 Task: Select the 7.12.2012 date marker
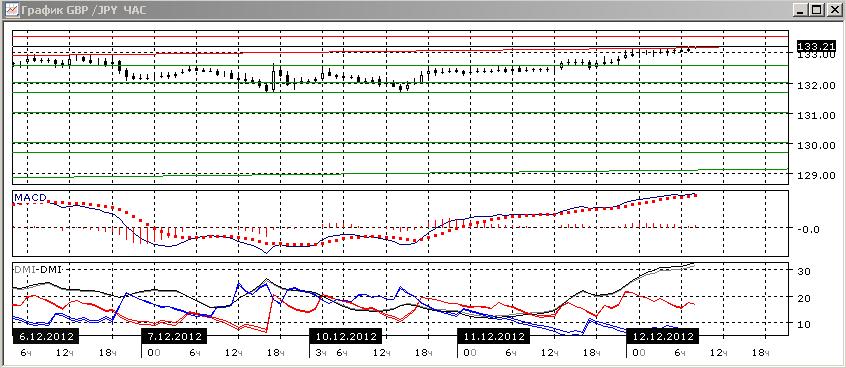click(174, 336)
